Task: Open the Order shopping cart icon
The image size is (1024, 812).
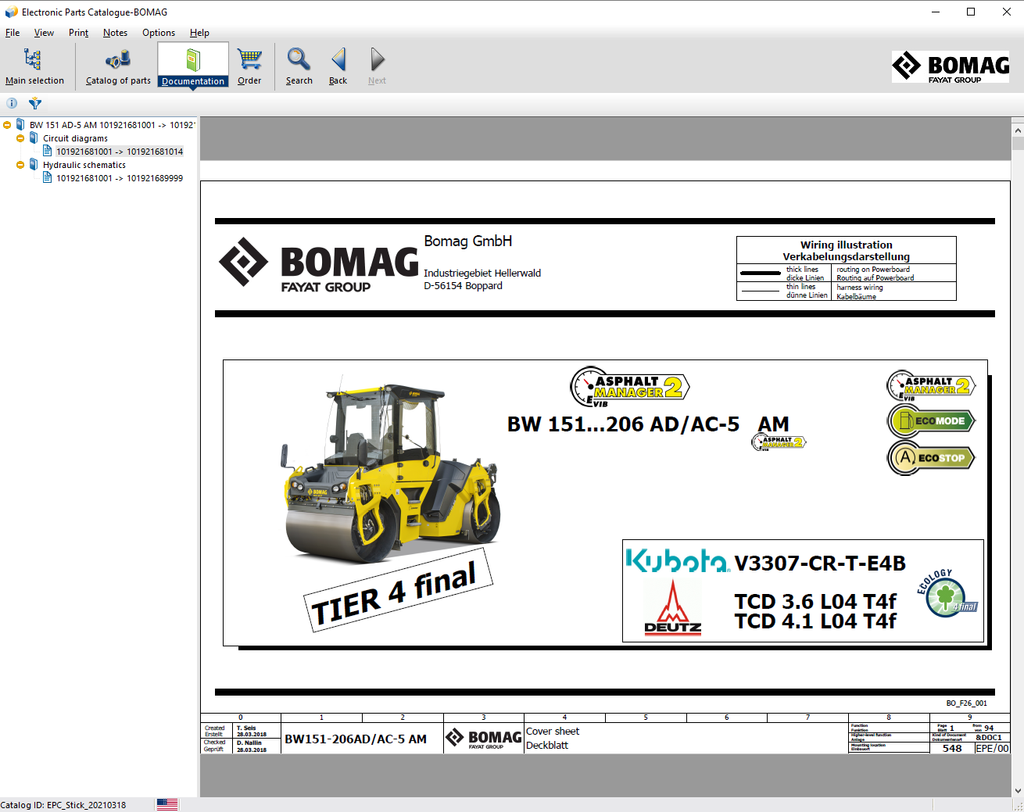Action: [x=249, y=66]
